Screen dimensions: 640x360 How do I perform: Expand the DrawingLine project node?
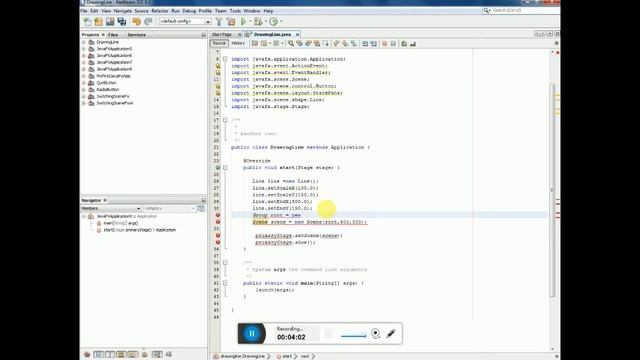[x=84, y=42]
